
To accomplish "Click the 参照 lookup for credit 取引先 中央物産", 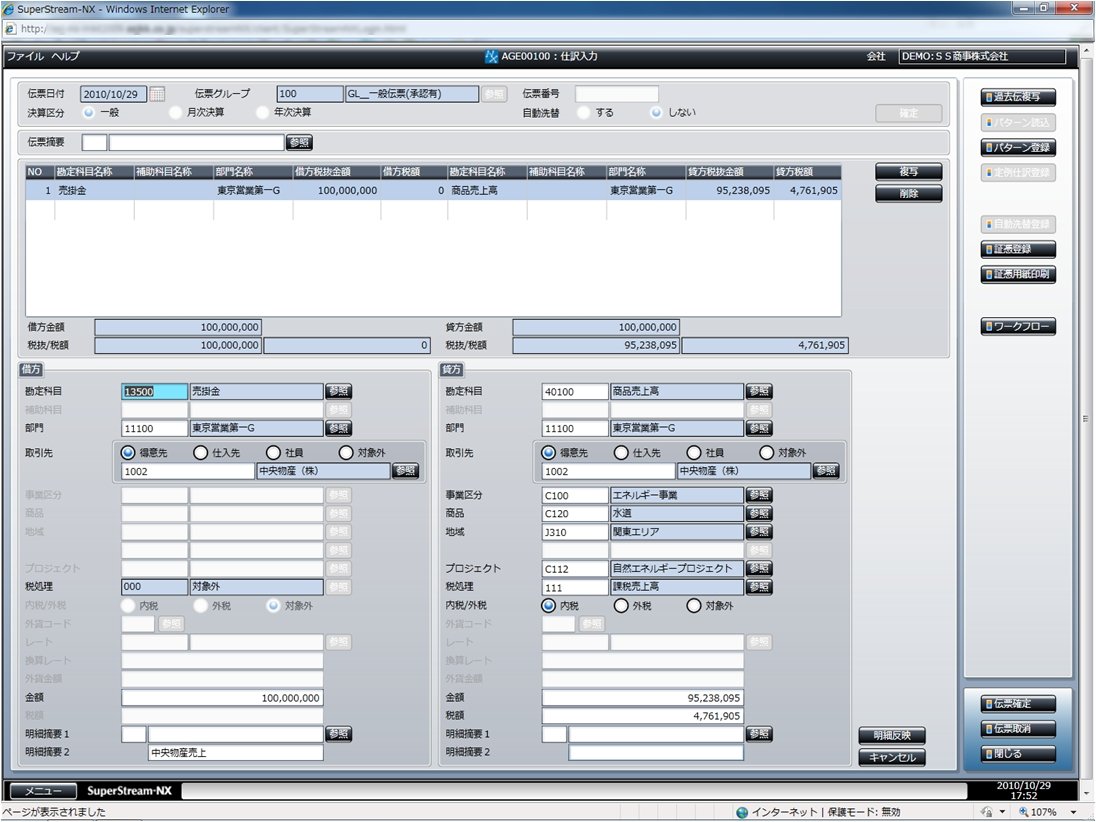I will click(826, 471).
